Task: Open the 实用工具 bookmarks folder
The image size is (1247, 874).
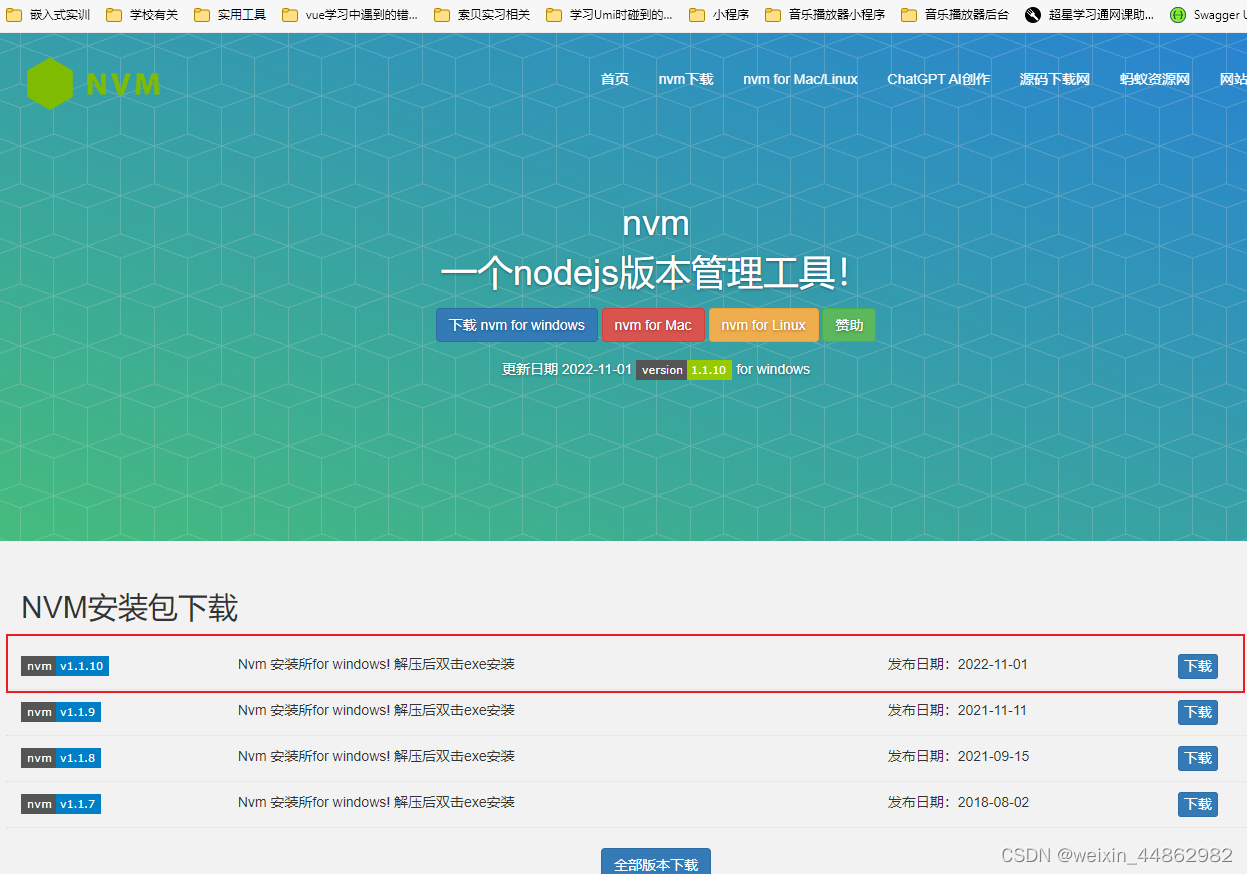Action: click(229, 14)
